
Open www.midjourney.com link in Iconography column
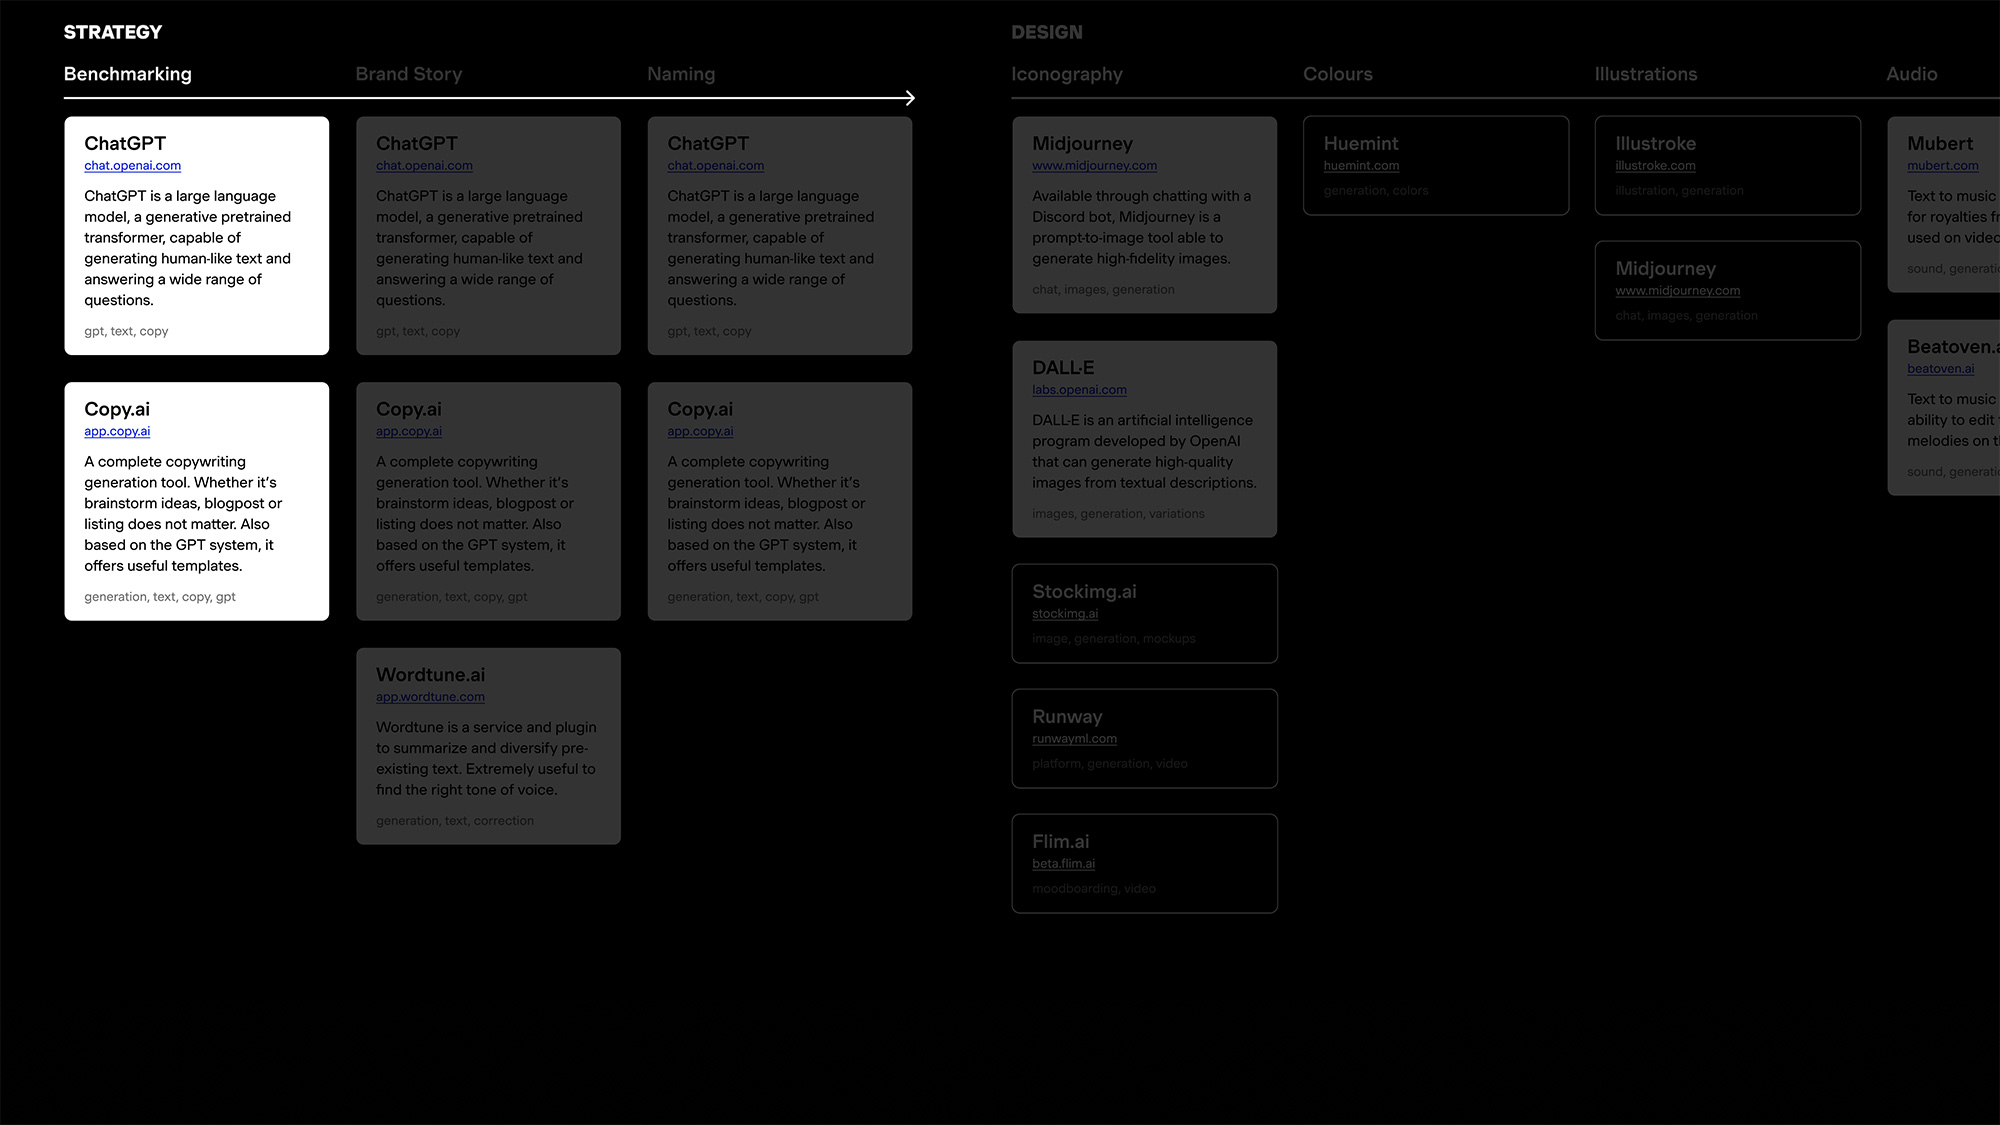pos(1095,166)
